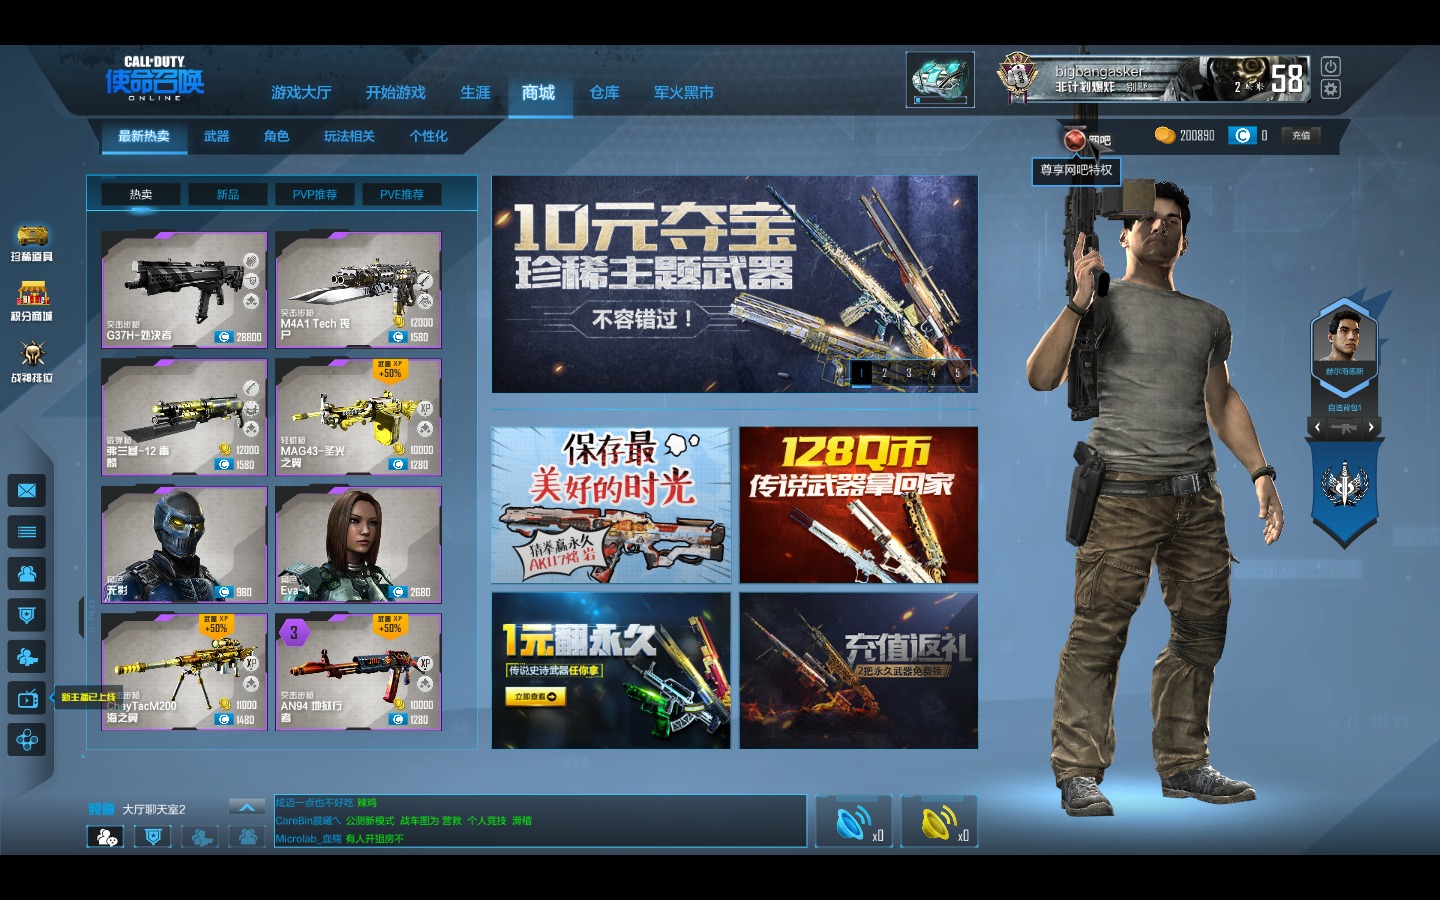This screenshot has width=1440, height=900.
Task: Expand the chat panel with up chevron
Action: (246, 807)
